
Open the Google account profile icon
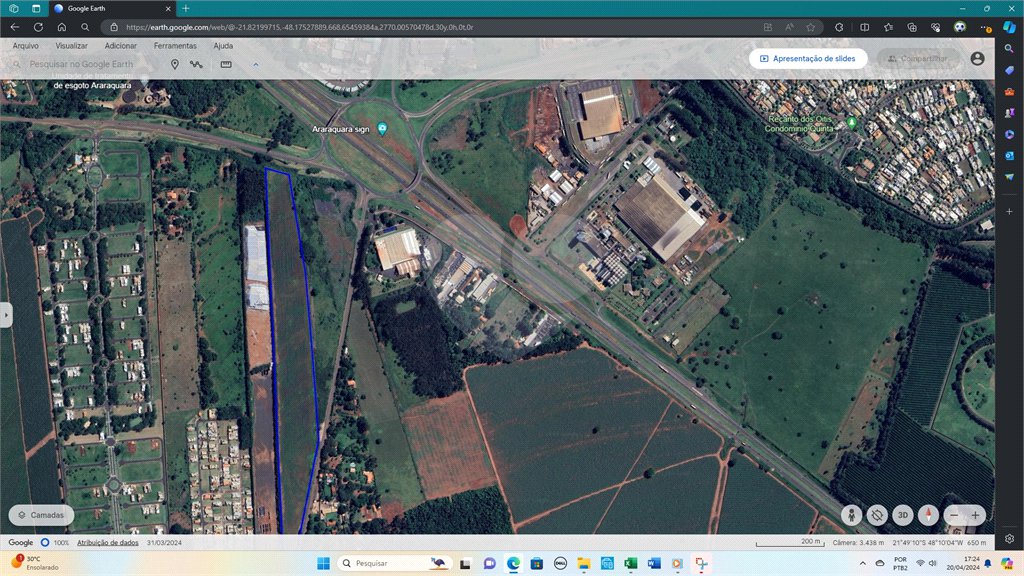(977, 58)
